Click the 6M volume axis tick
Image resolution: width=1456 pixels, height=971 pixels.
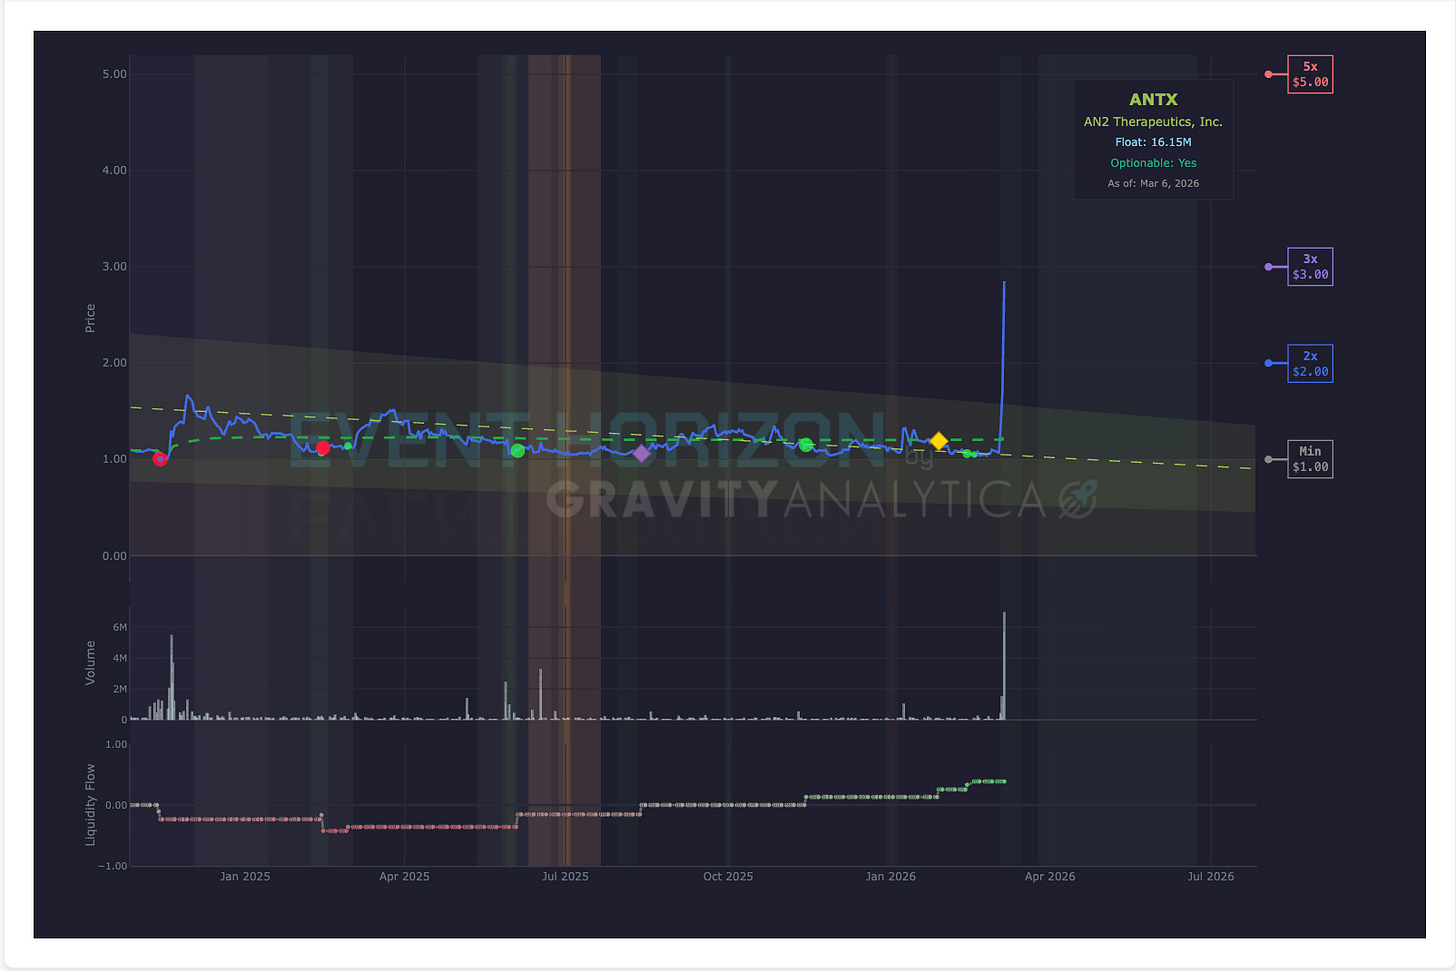click(120, 628)
